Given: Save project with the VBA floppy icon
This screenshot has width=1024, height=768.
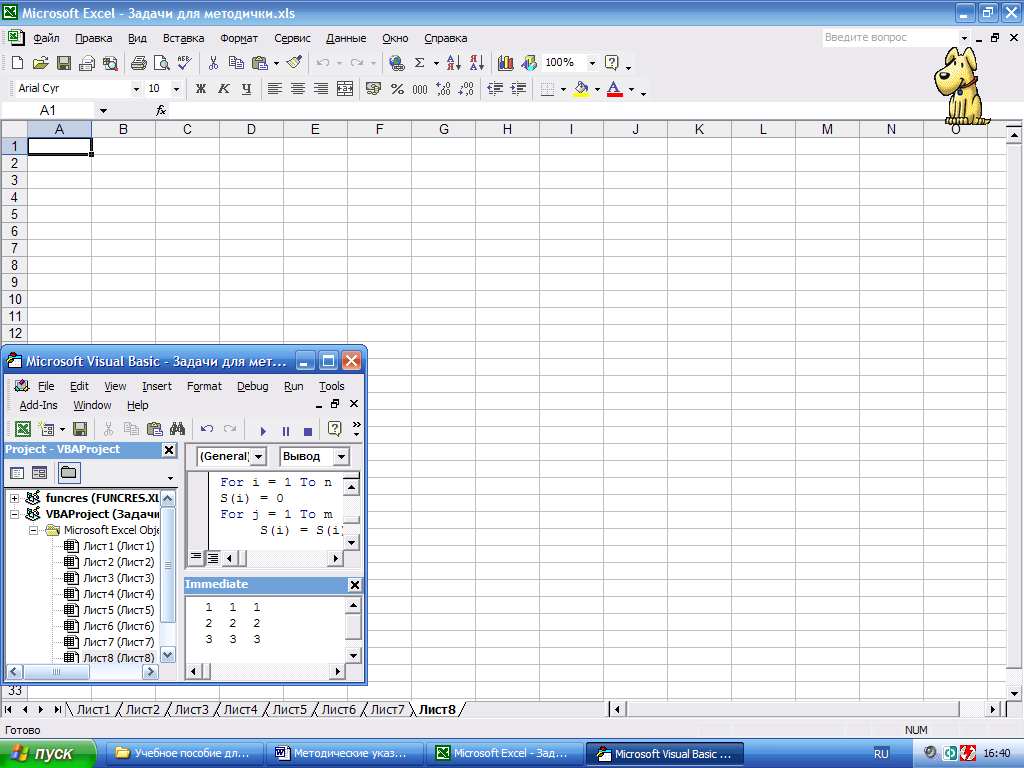Looking at the screenshot, I should (x=80, y=429).
